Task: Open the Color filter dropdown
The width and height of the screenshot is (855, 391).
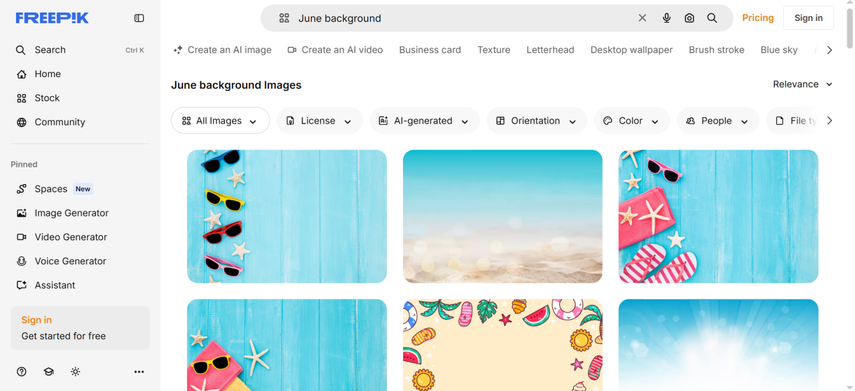Action: 631,121
